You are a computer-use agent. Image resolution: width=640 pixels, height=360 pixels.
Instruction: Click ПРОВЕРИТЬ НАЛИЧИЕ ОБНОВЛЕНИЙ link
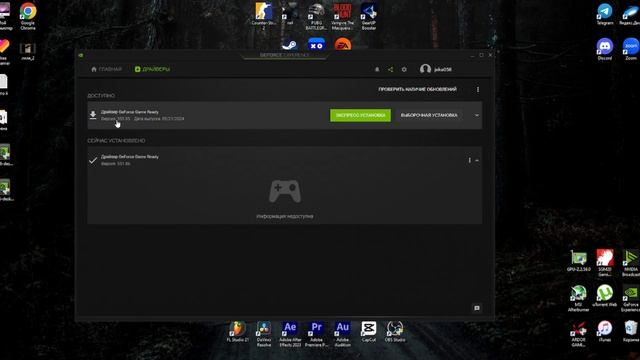[417, 89]
